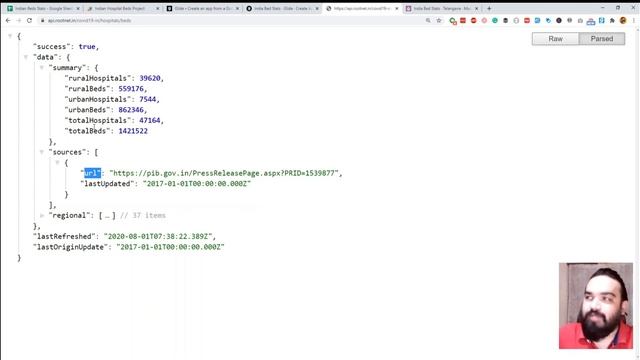Close the India Bed Stats Telangana tab

point(476,8)
